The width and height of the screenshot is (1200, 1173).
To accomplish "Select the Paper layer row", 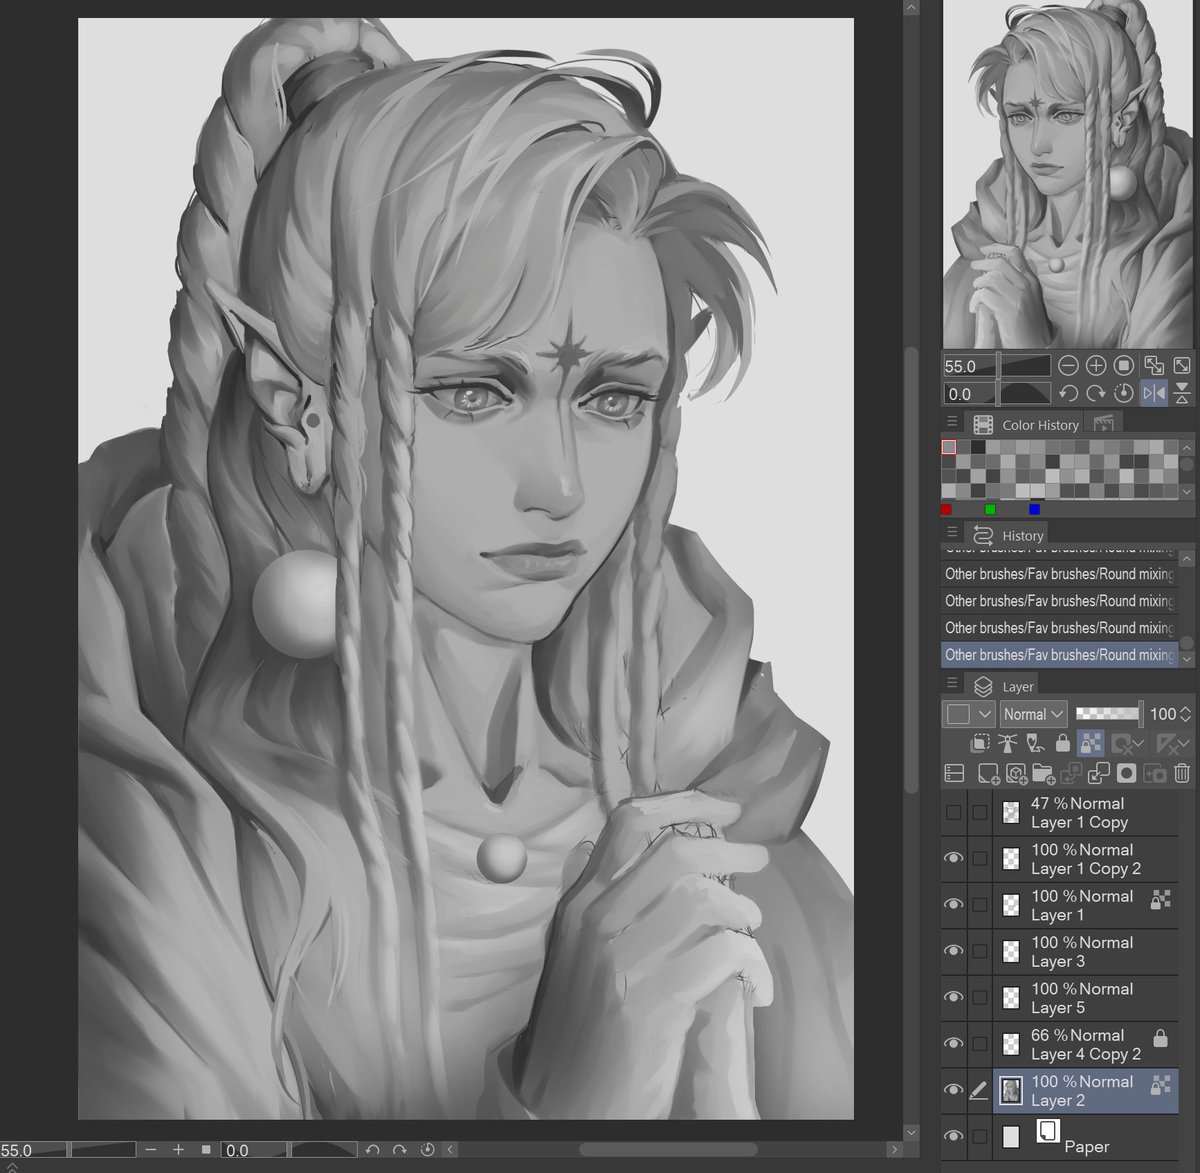I will [x=1085, y=1137].
